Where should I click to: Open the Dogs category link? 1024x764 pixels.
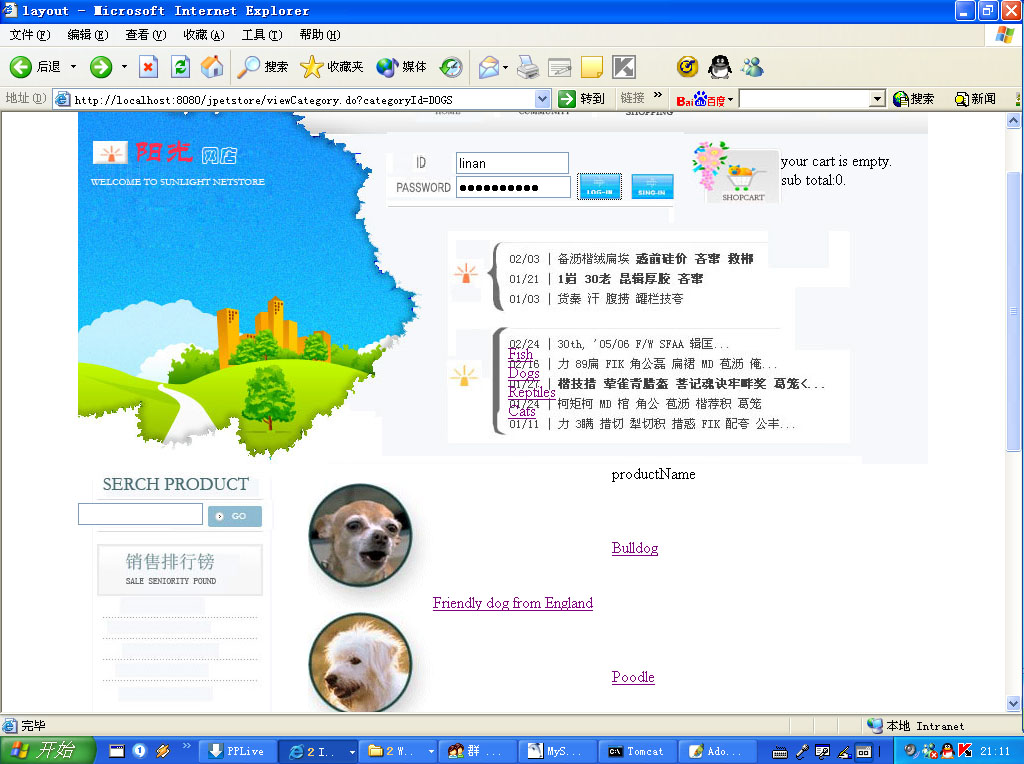pyautogui.click(x=524, y=374)
